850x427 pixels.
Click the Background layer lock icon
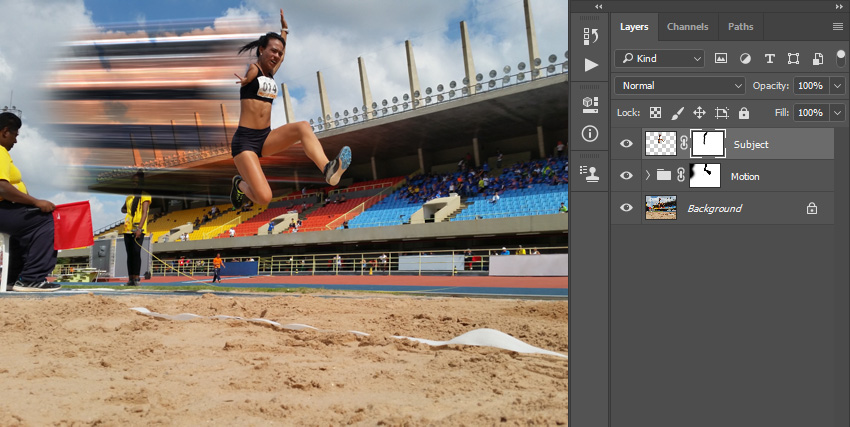click(x=812, y=208)
